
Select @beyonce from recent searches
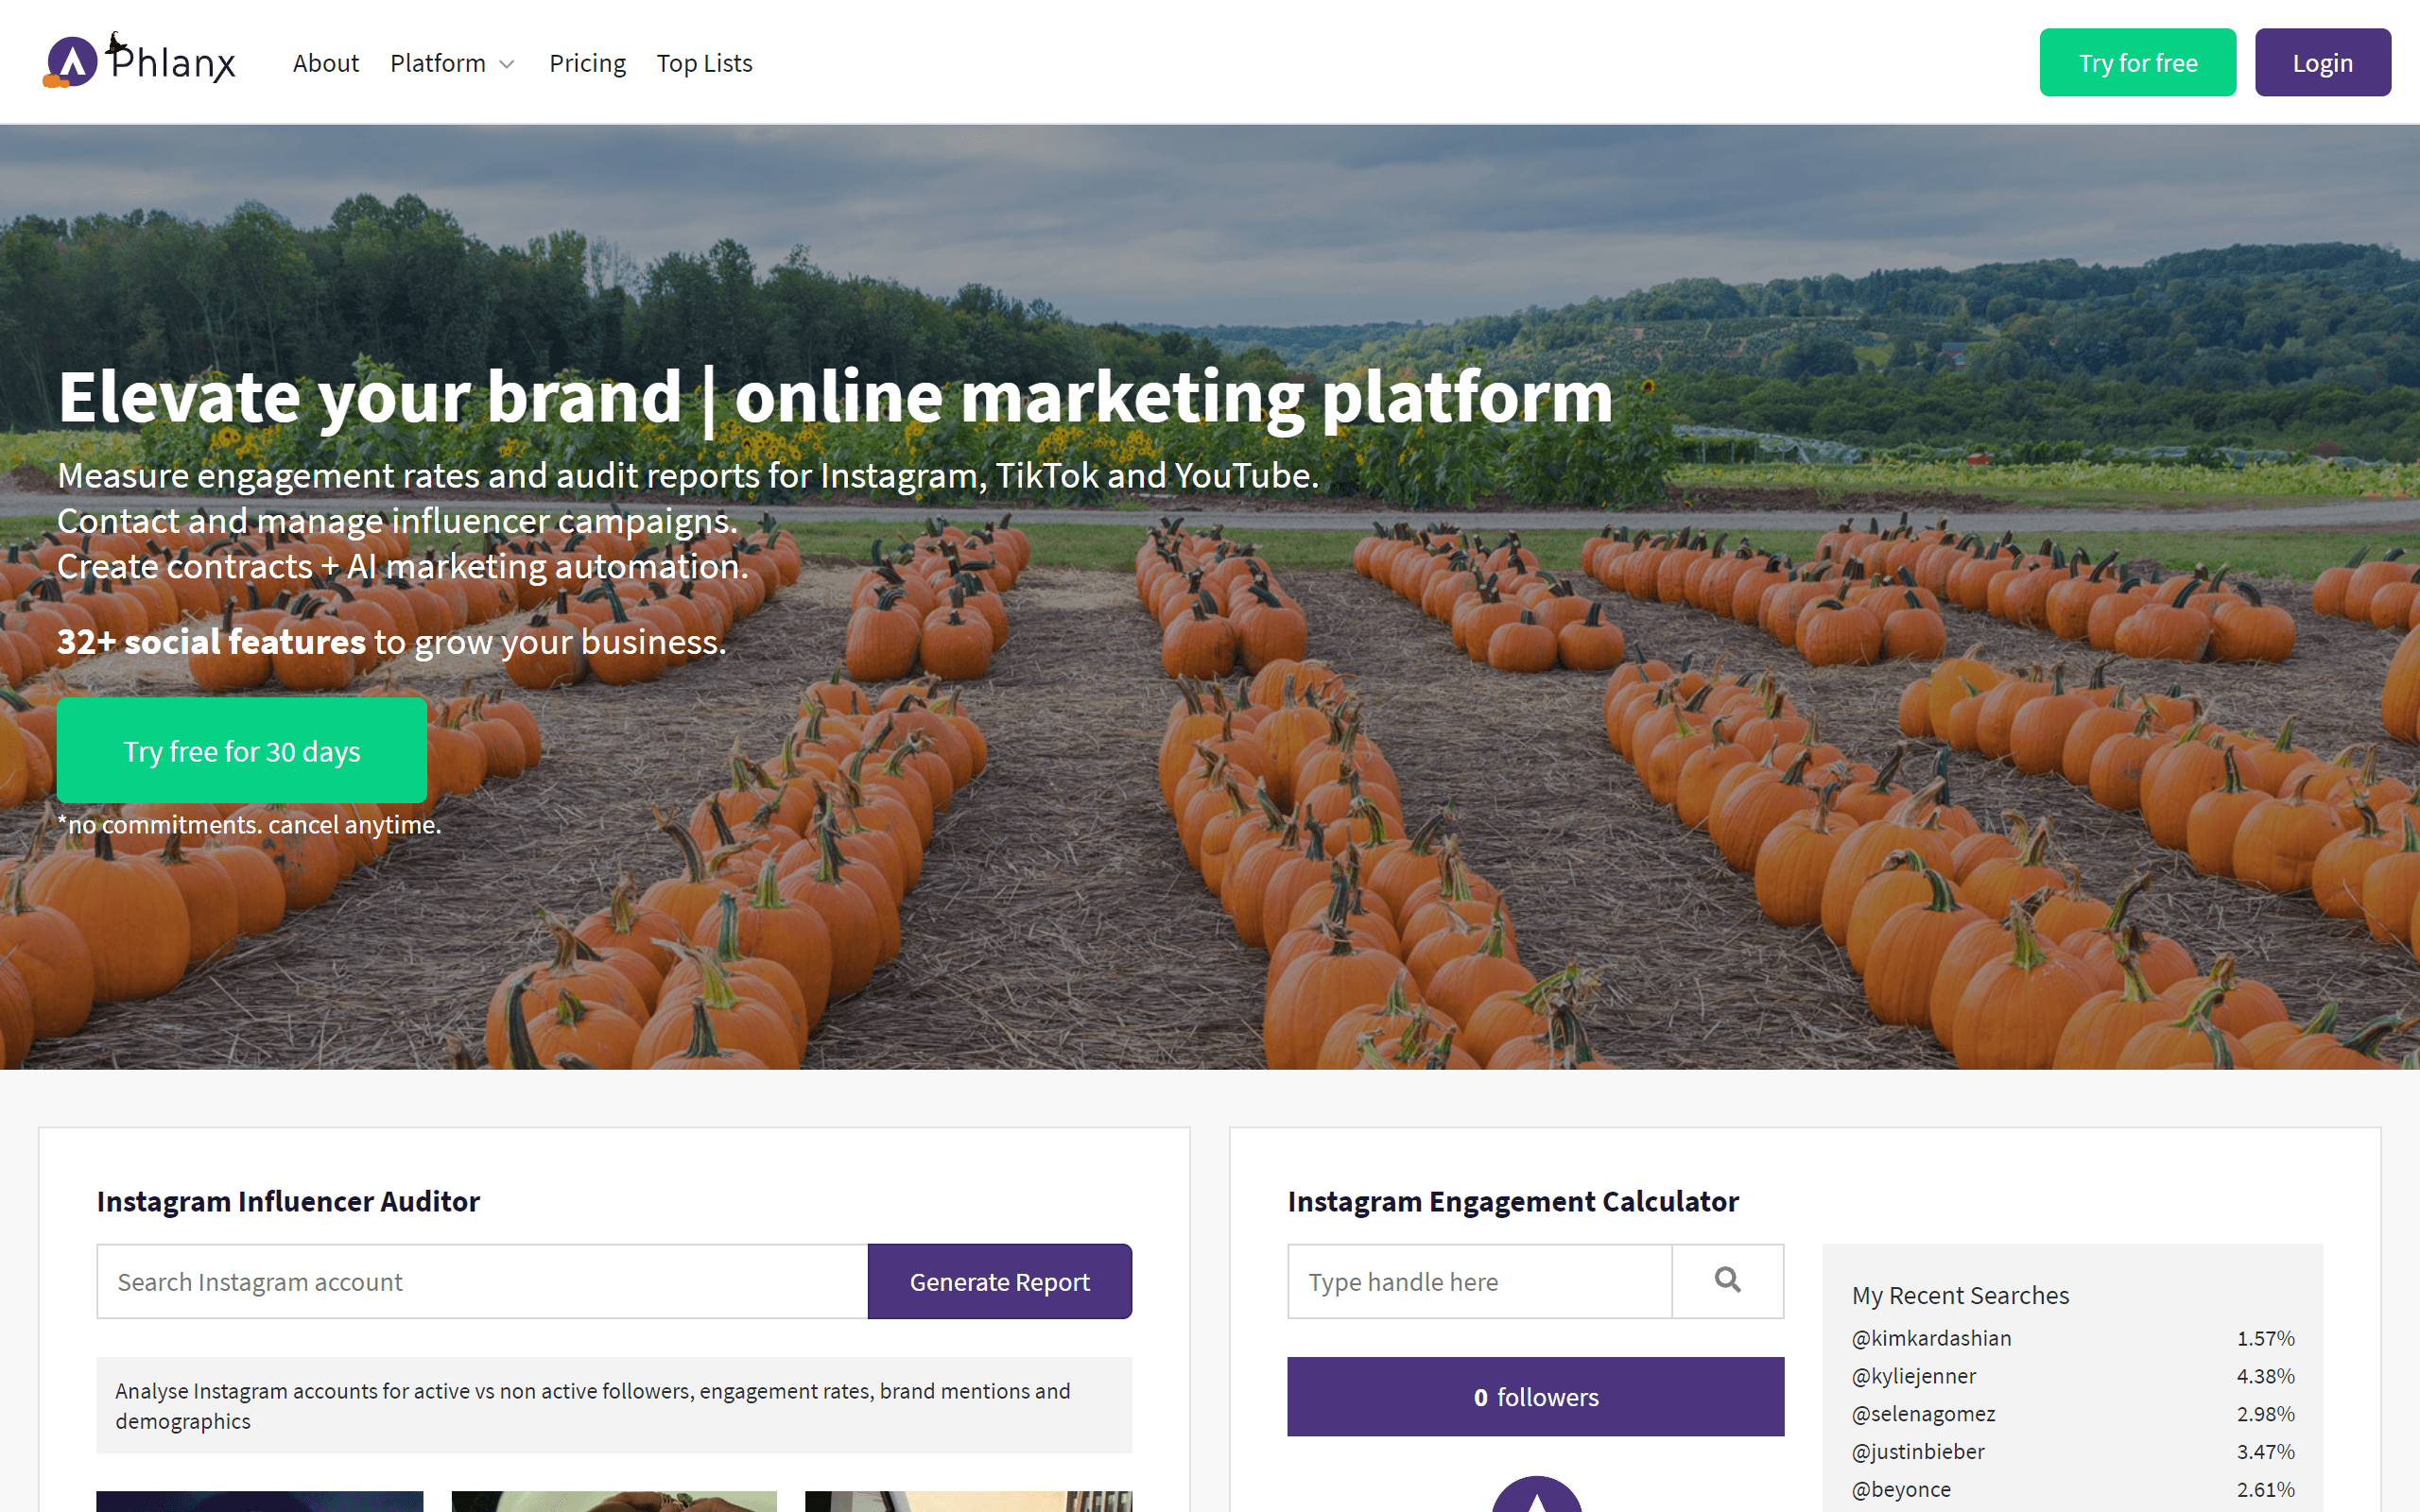[1900, 1489]
